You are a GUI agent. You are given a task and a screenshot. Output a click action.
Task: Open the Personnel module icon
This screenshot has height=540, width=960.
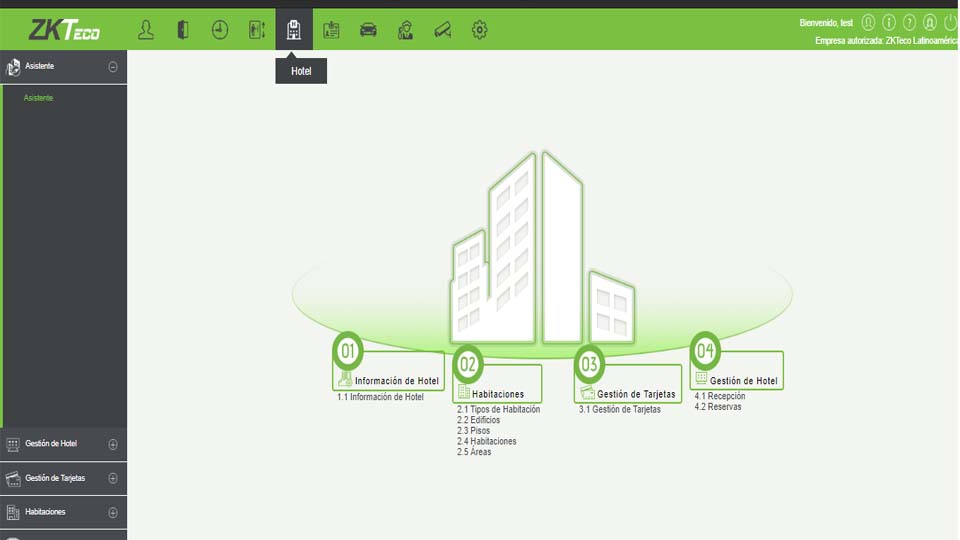coord(146,30)
